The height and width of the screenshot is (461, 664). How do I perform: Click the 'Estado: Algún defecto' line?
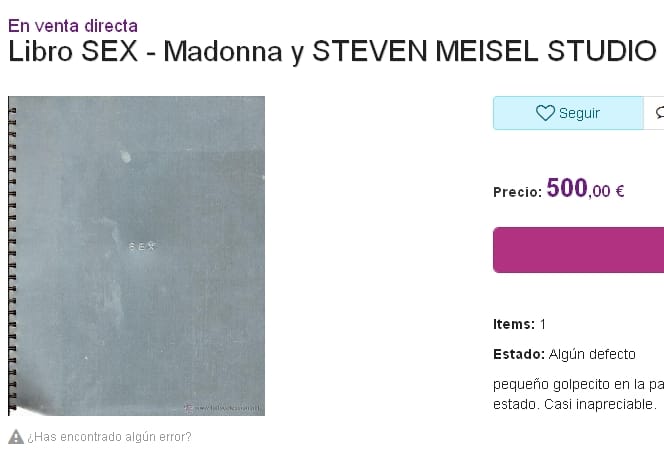click(564, 354)
